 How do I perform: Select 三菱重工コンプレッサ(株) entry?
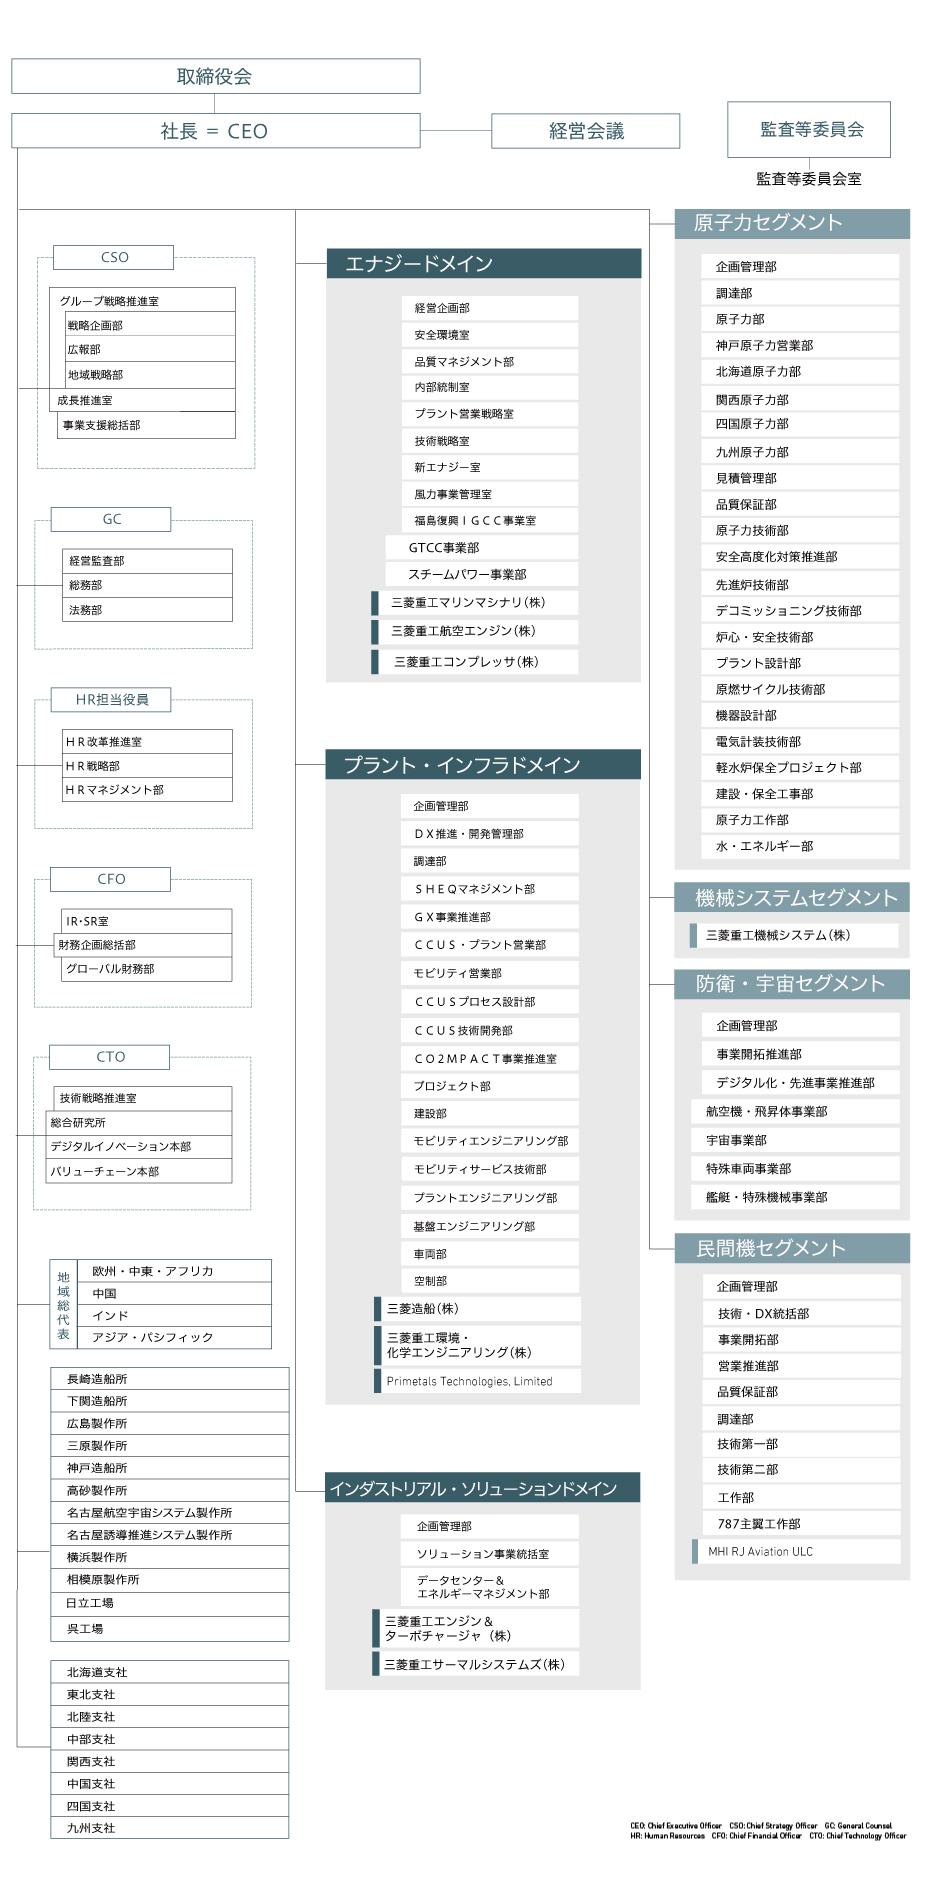click(x=475, y=662)
